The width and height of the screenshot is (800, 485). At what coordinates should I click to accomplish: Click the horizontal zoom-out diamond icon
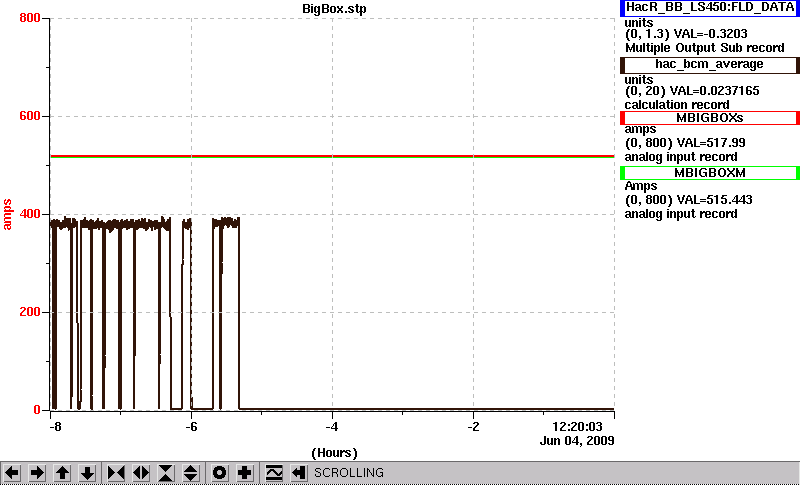141,473
